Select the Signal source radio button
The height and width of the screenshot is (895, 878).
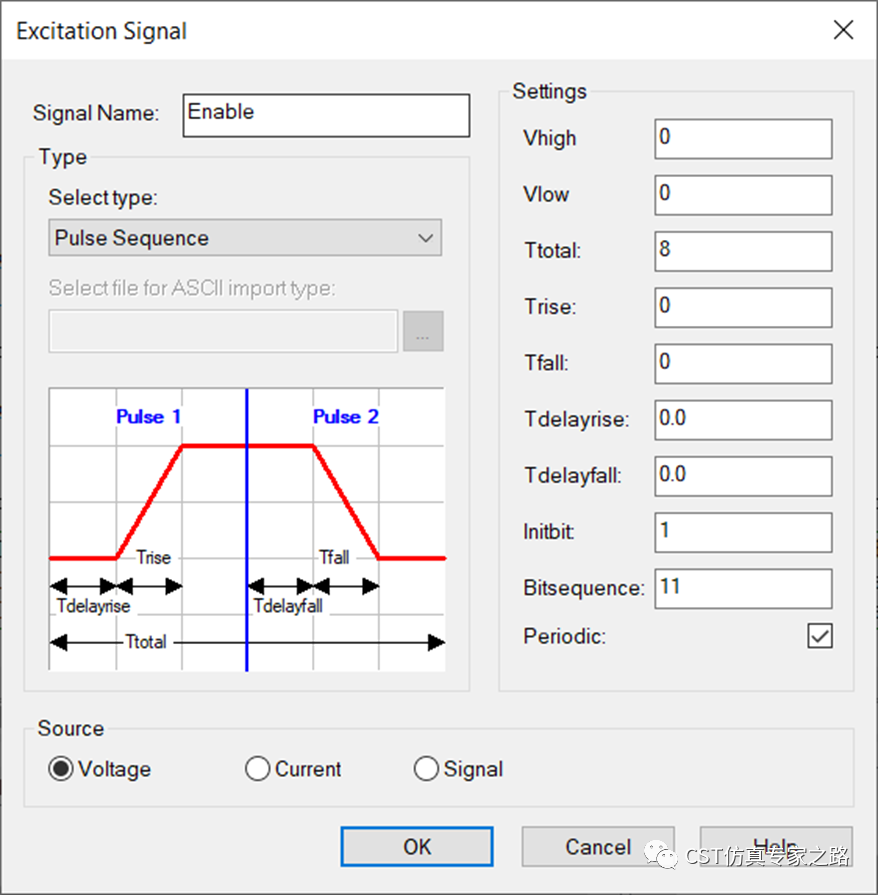tap(427, 769)
